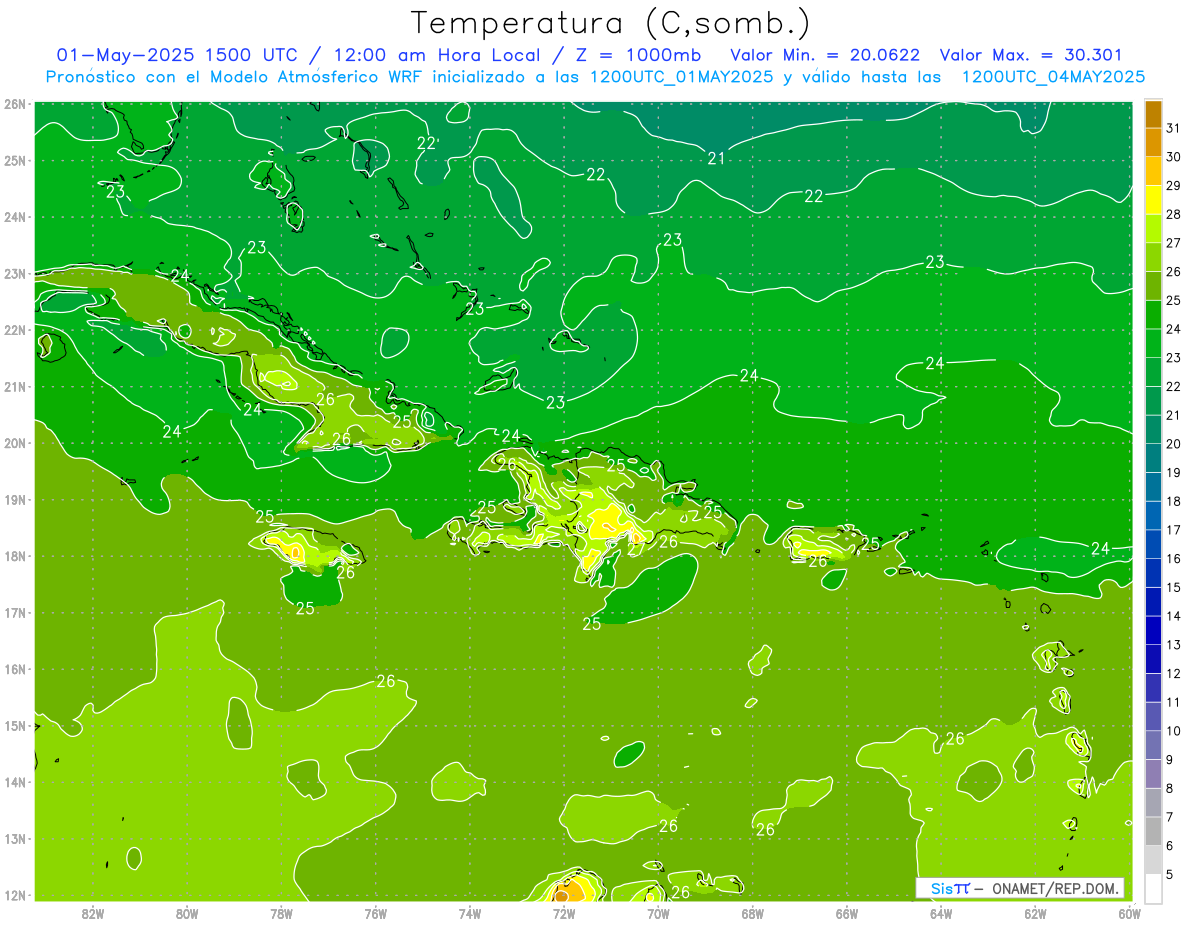Click the colorbar swatch between 20 and 21
Screen dimensions: 1200x927
[1154, 429]
